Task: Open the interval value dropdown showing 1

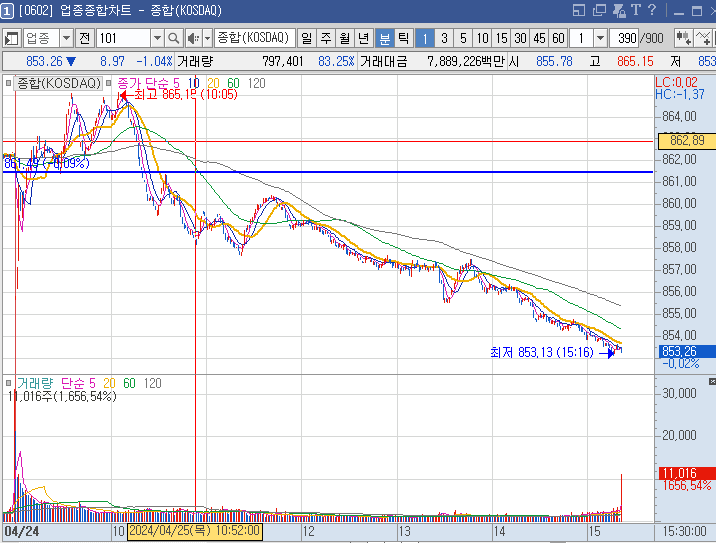Action: [x=600, y=38]
